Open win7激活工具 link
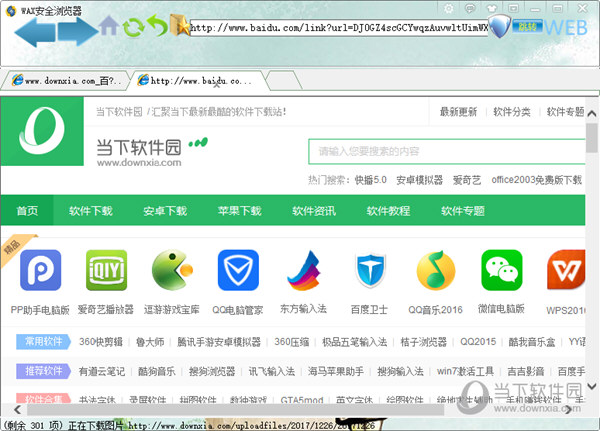 (x=465, y=371)
